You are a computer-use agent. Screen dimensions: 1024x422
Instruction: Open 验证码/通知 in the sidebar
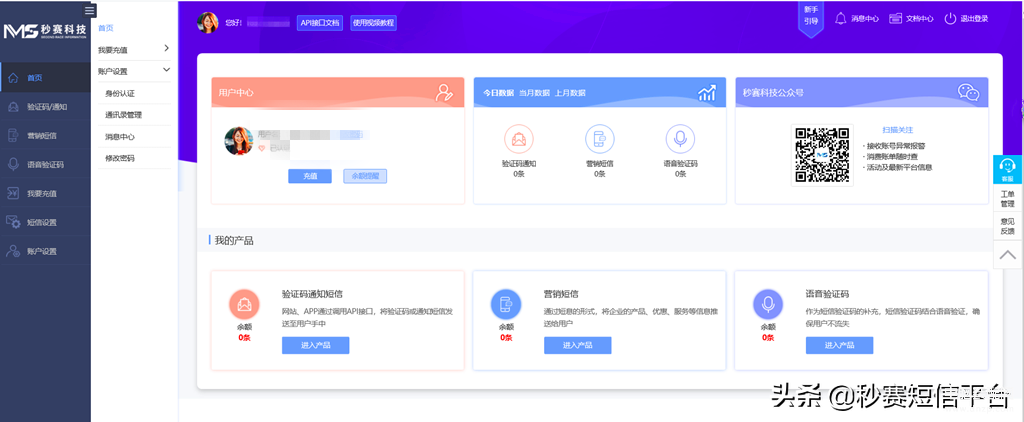click(x=45, y=107)
